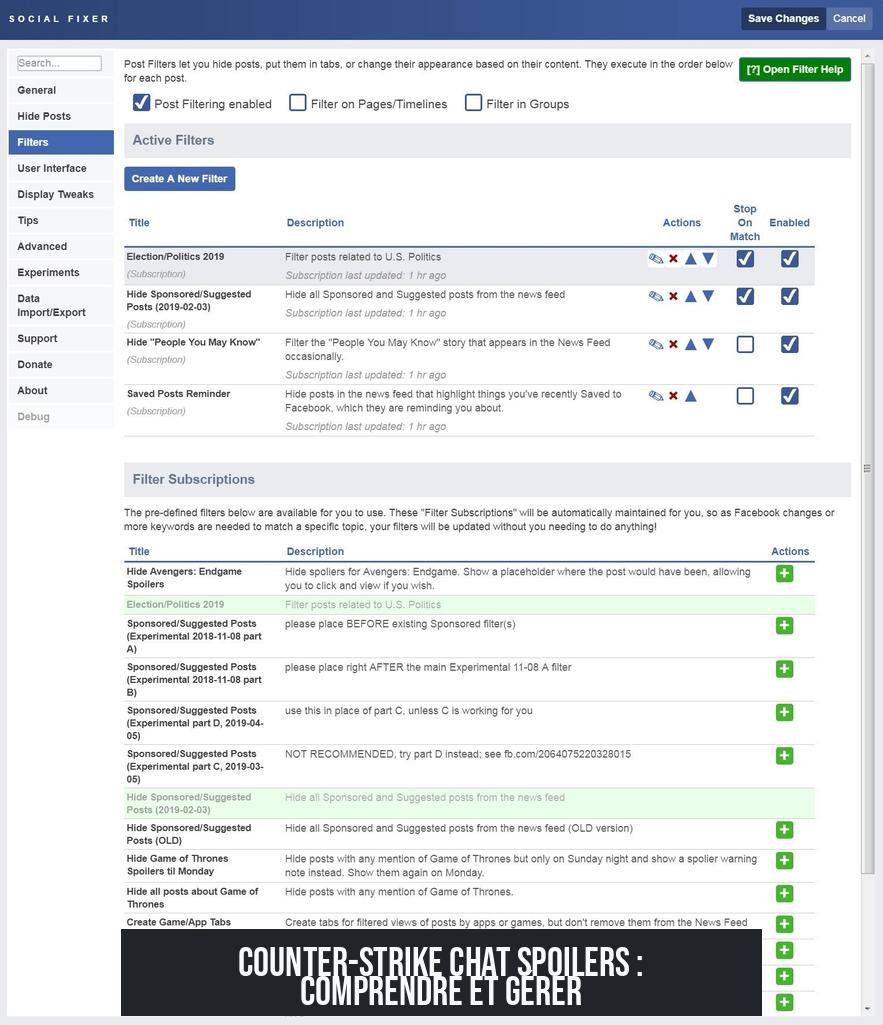Click the Save Changes button
Image resolution: width=883 pixels, height=1025 pixels.
[x=783, y=18]
